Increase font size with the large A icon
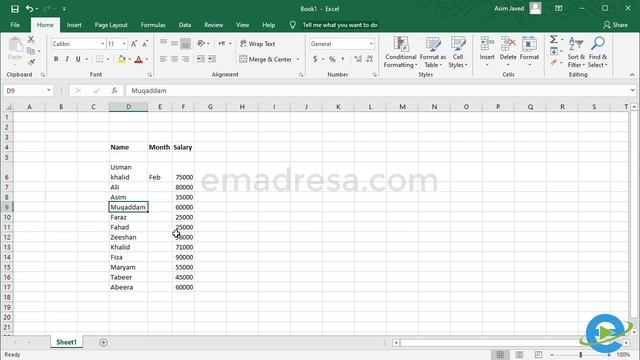Image resolution: width=640 pixels, height=360 pixels. [134, 44]
